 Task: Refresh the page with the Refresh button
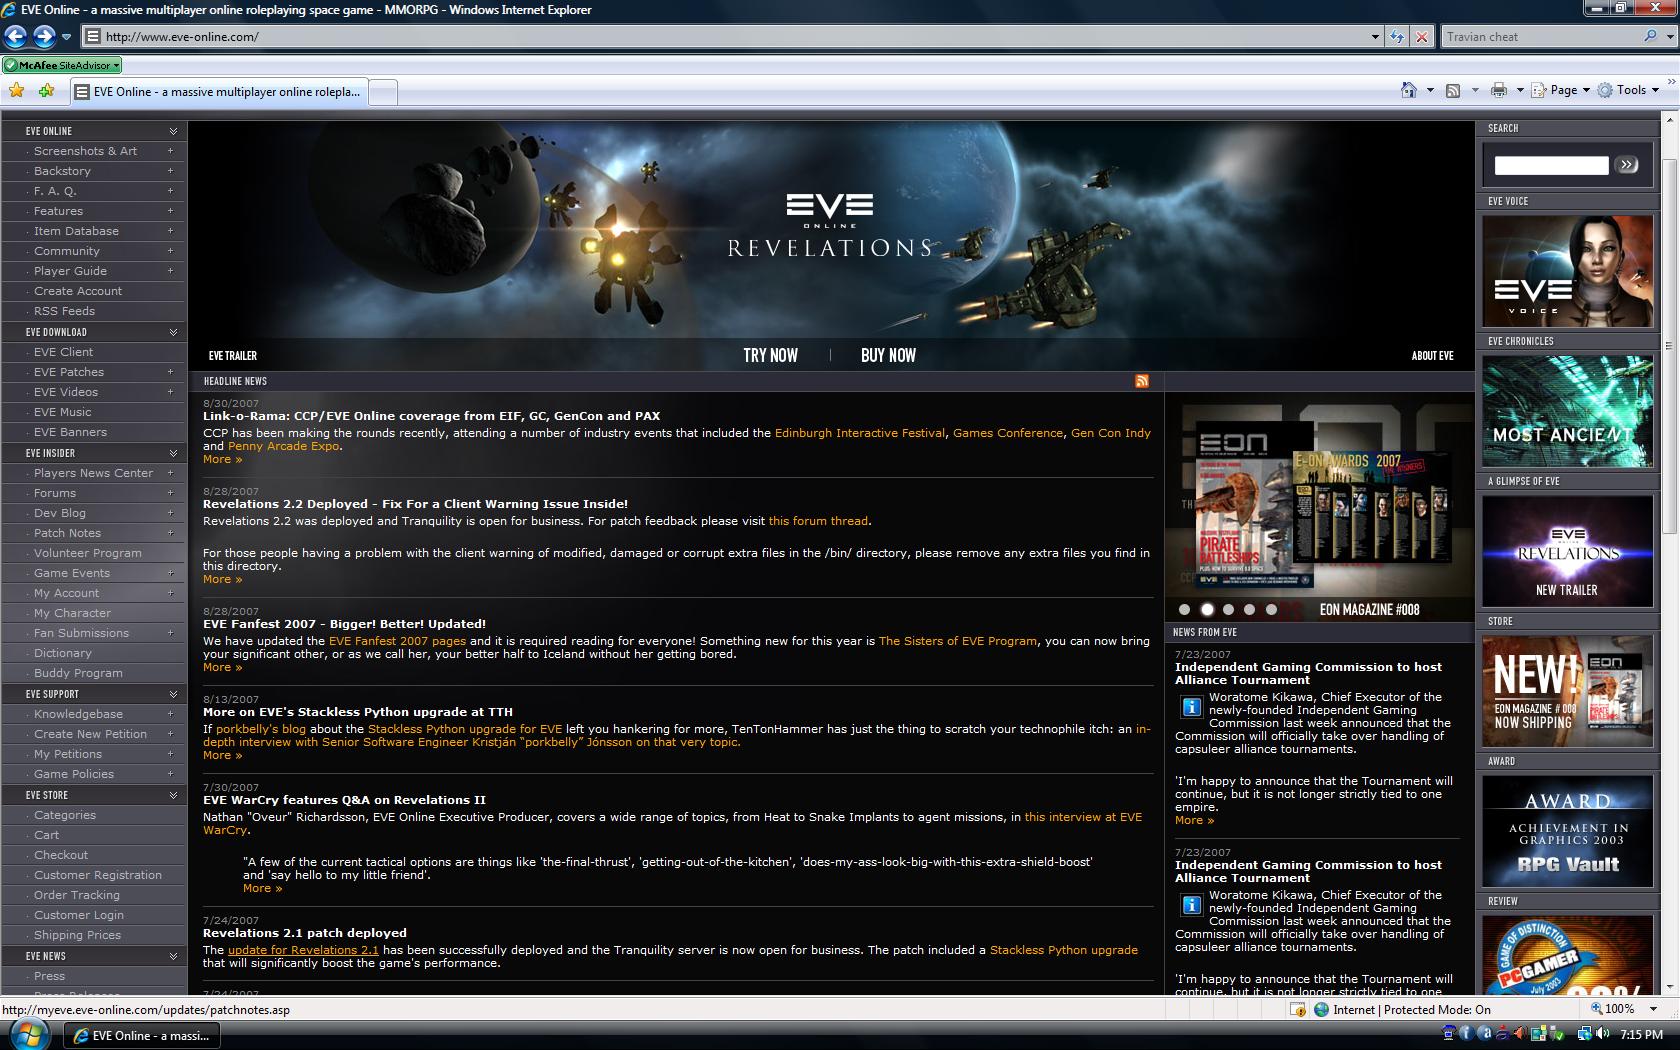tap(1397, 37)
